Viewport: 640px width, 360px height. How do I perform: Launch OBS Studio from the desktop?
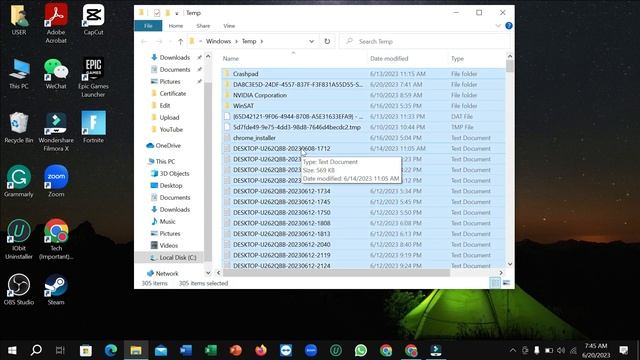point(19,290)
